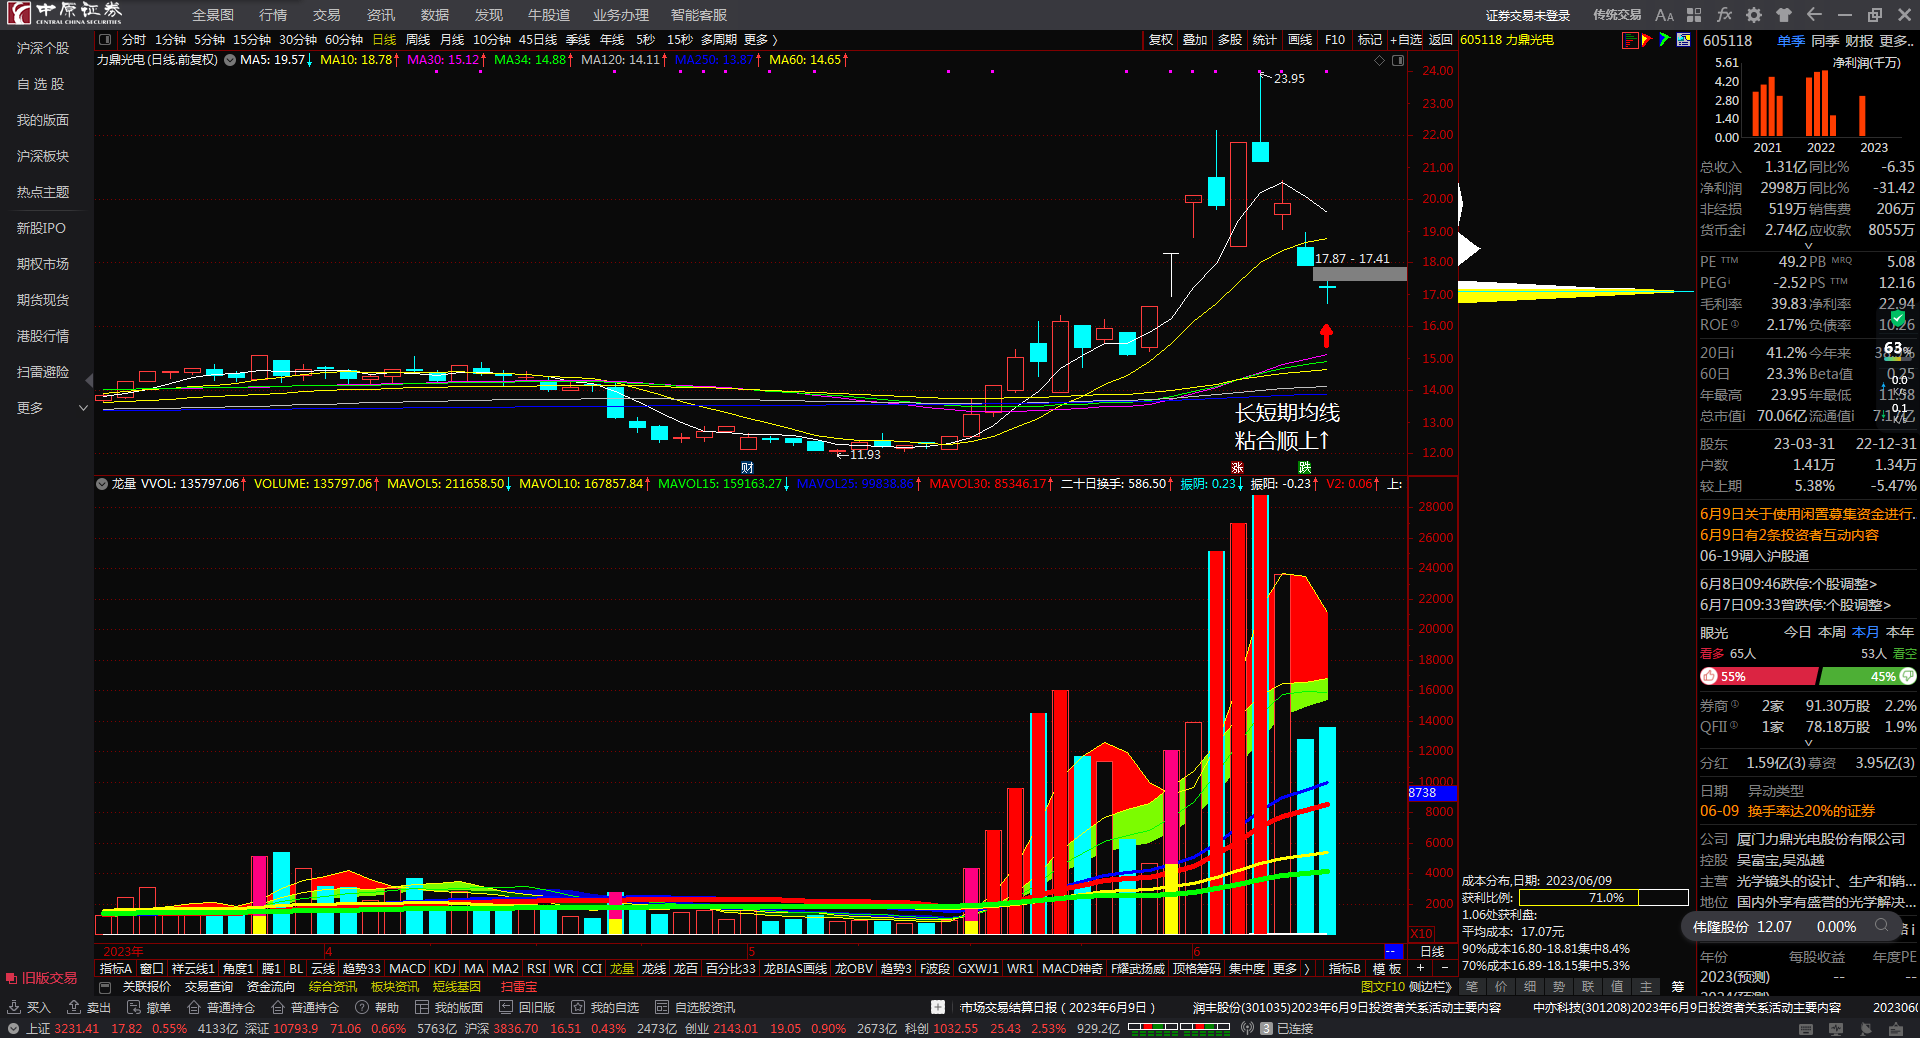Select the 今日 poll period option
Viewport: 1920px width, 1038px height.
pyautogui.click(x=1797, y=632)
